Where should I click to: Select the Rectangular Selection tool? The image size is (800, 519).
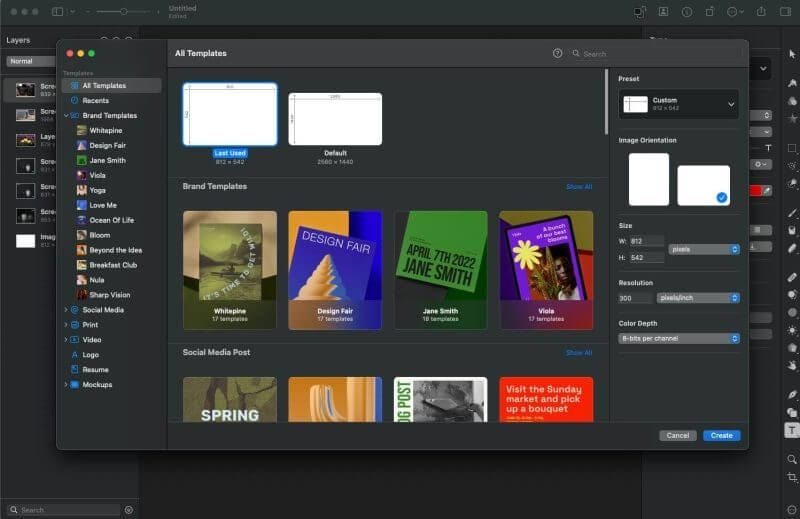[x=792, y=149]
